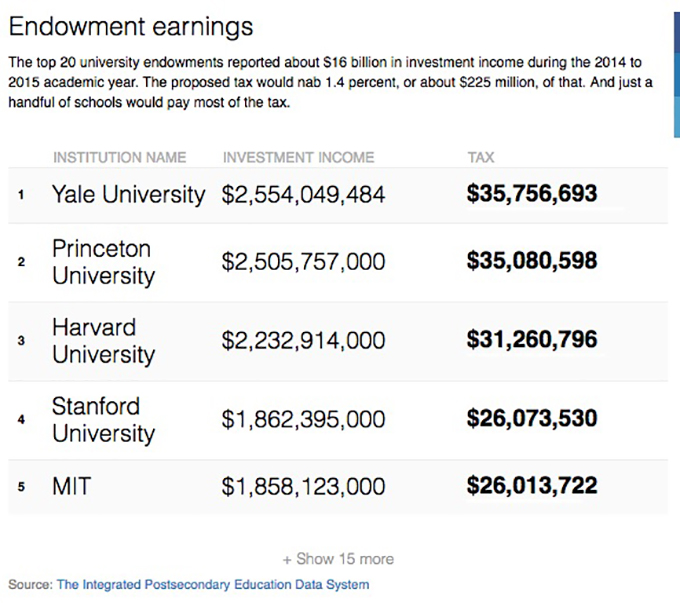
Task: Click MIT's tax amount $26,013,722
Action: tap(532, 487)
